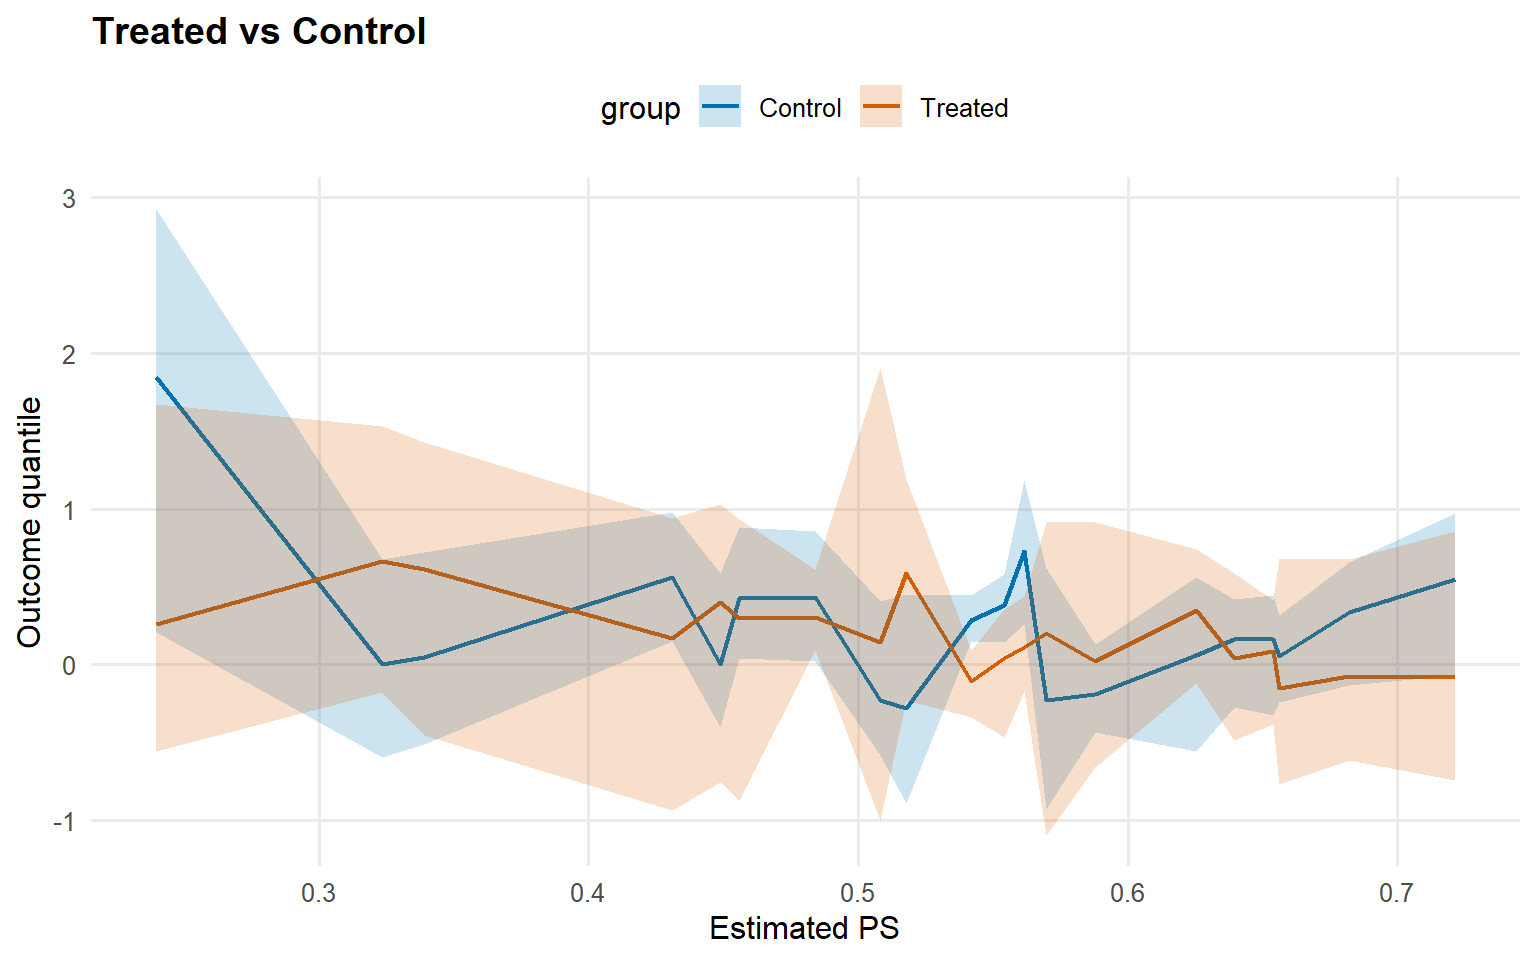Click the 1 y-axis tick label
1536x960 pixels.
pos(69,510)
